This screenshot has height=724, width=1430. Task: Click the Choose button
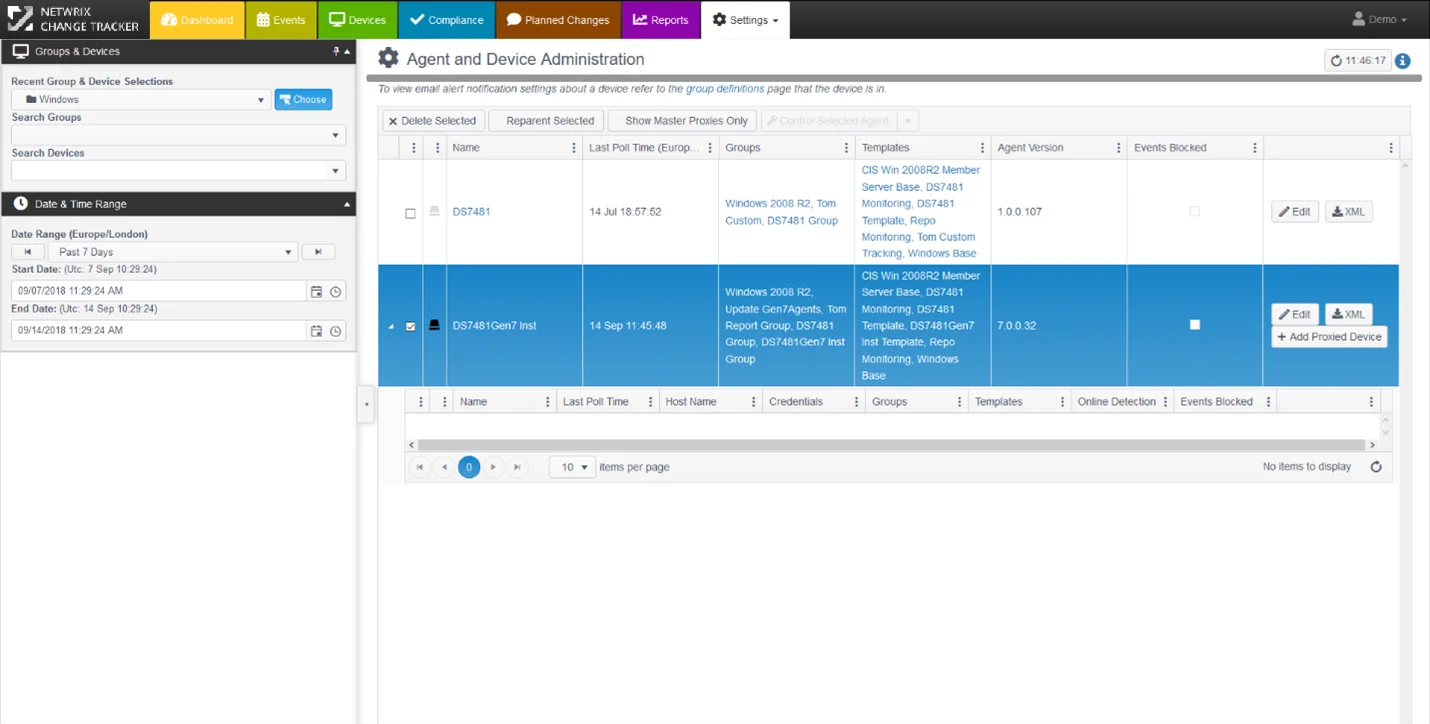pos(303,99)
